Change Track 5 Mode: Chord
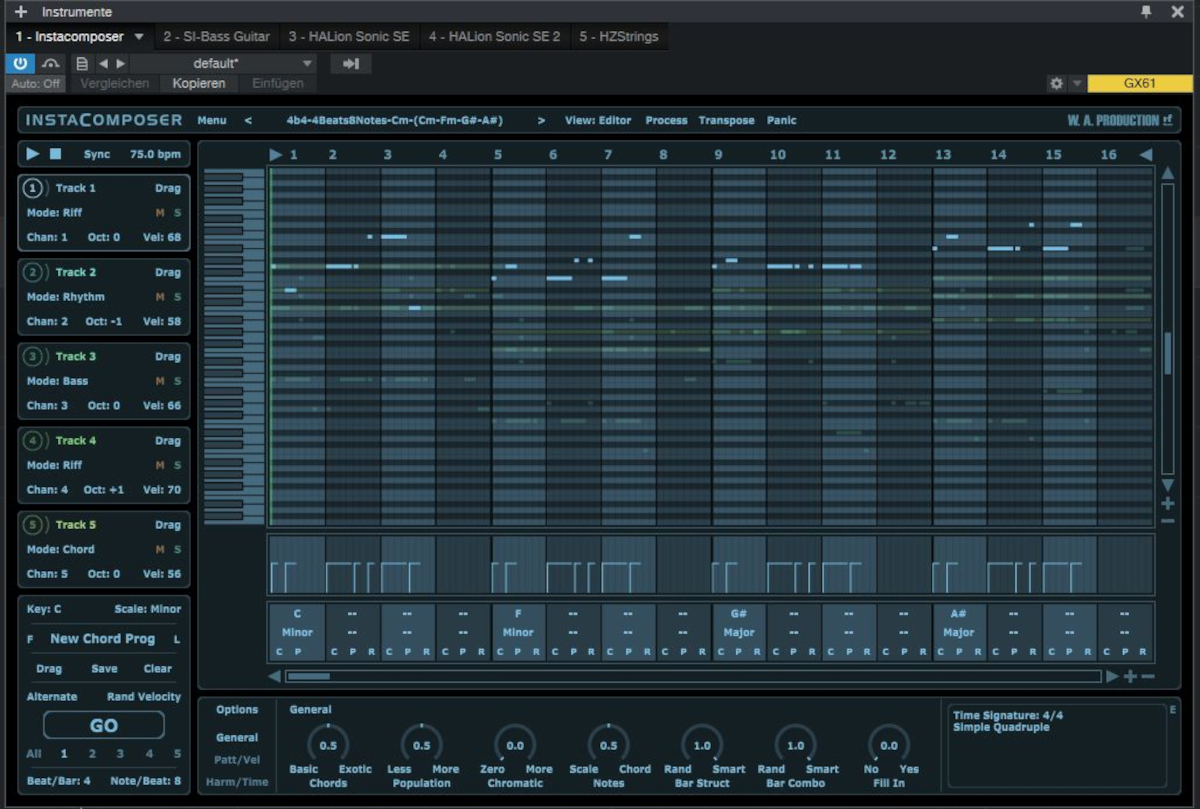This screenshot has height=809, width=1200. (61, 549)
